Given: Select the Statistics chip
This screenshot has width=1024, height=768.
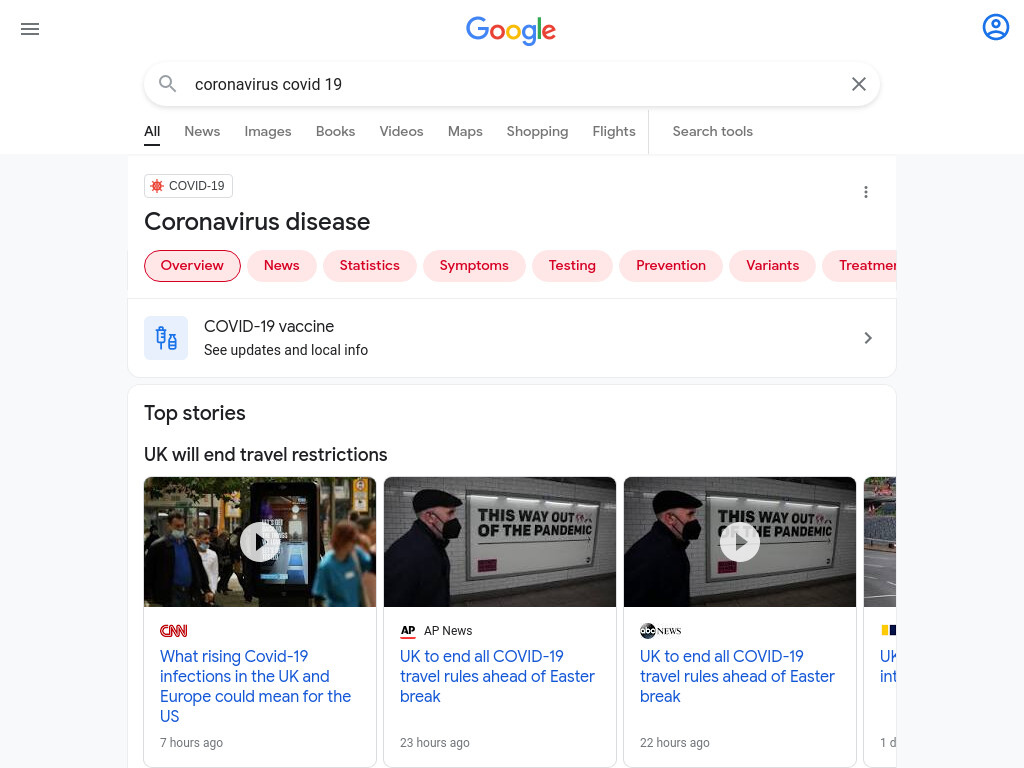Looking at the screenshot, I should coord(370,266).
